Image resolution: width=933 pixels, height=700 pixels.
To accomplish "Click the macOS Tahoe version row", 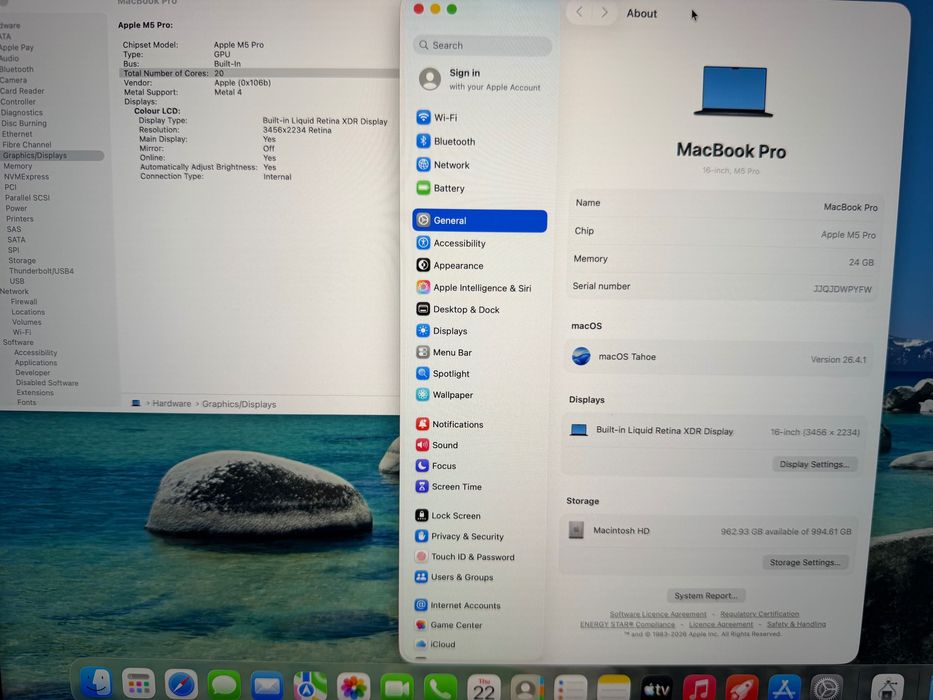I will [x=719, y=357].
